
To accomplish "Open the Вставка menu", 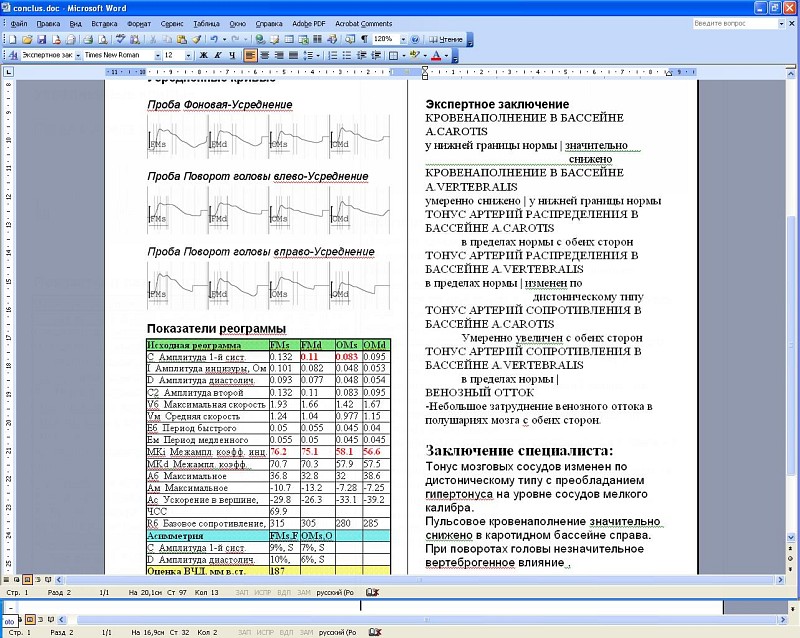I will tap(104, 23).
